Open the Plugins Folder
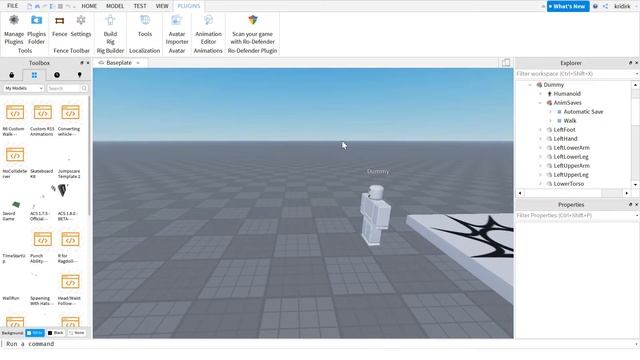The height and width of the screenshot is (360, 640). [36, 29]
